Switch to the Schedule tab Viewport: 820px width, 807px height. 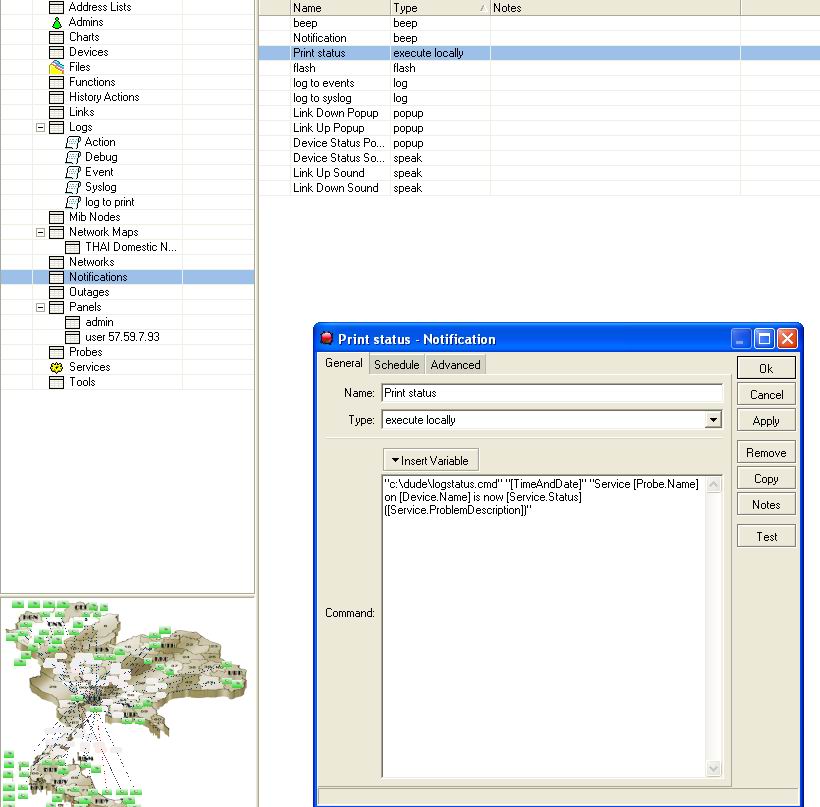396,365
